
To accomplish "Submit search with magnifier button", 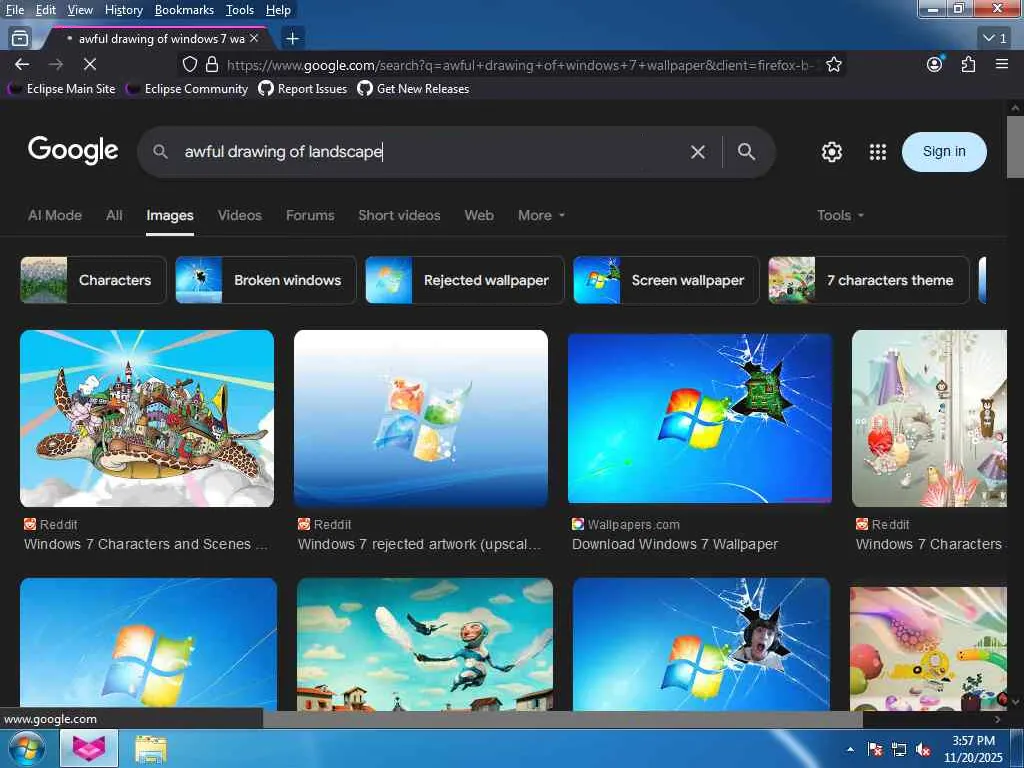I will pos(746,152).
